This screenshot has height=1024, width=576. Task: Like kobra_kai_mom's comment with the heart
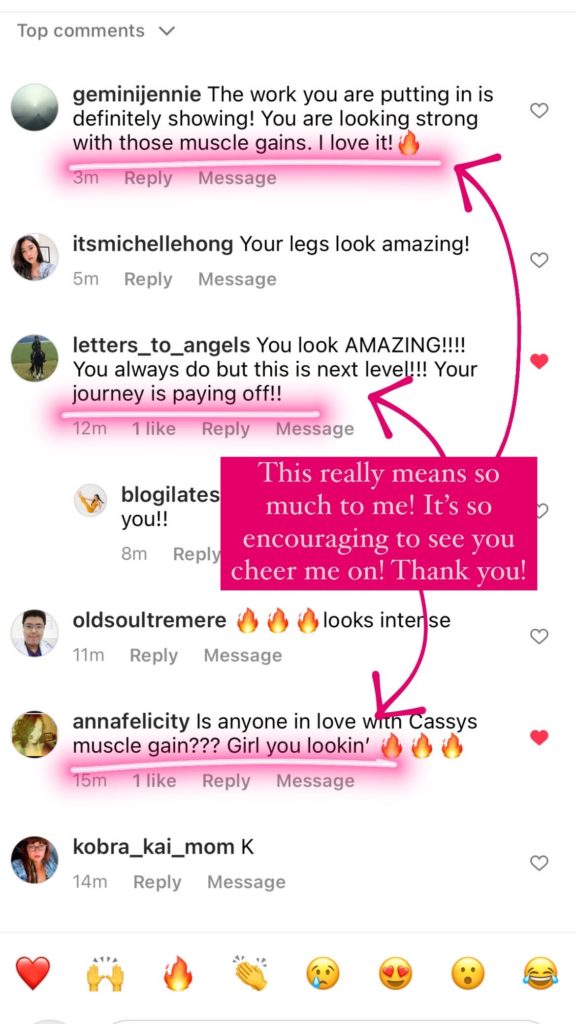click(x=539, y=863)
